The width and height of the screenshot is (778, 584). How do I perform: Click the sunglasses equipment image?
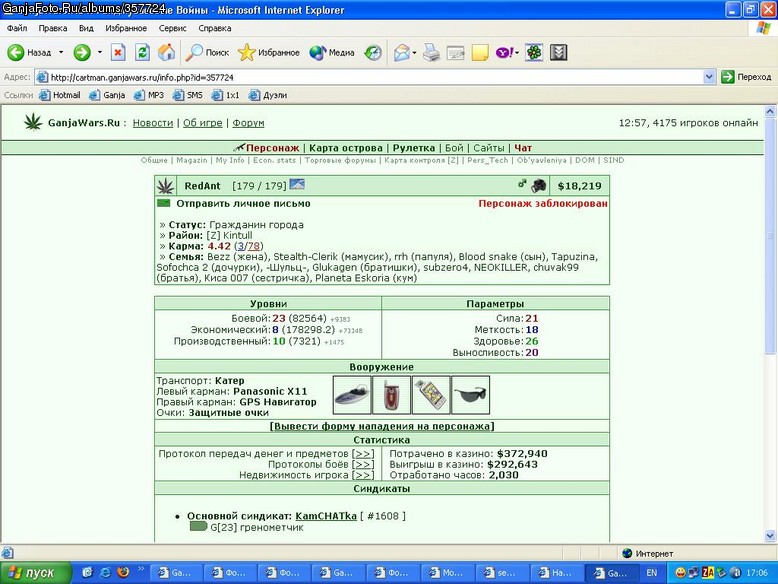pos(471,395)
